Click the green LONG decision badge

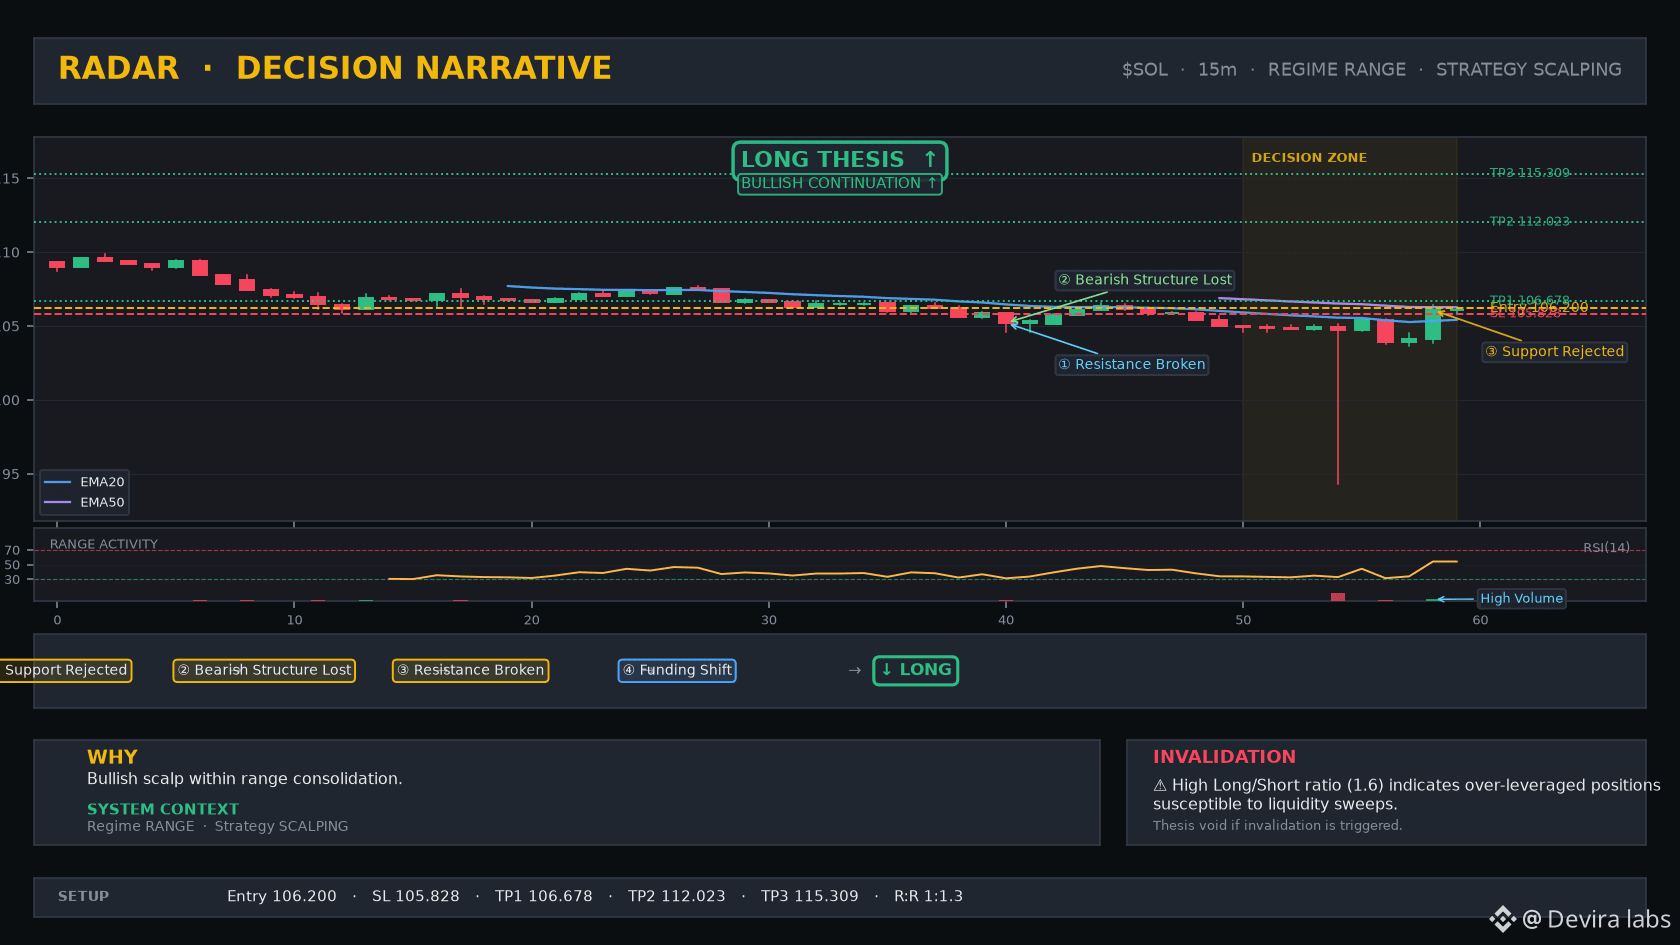point(916,670)
